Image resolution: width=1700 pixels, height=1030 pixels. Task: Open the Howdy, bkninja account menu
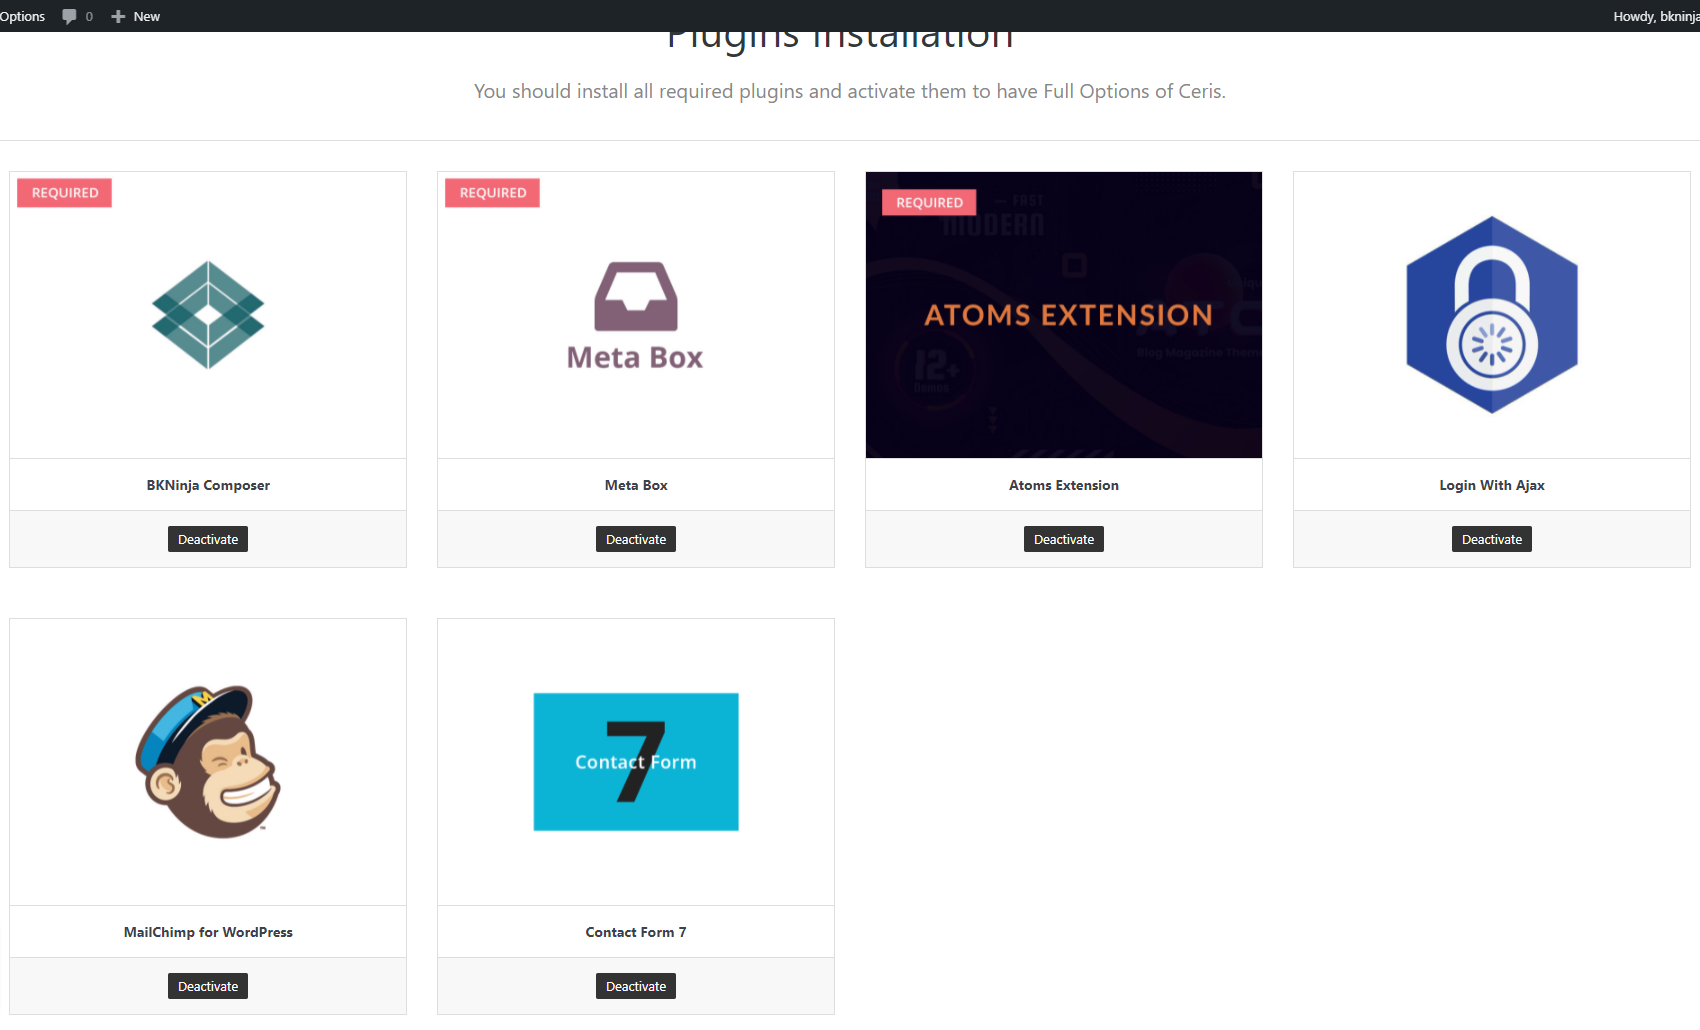click(1656, 16)
